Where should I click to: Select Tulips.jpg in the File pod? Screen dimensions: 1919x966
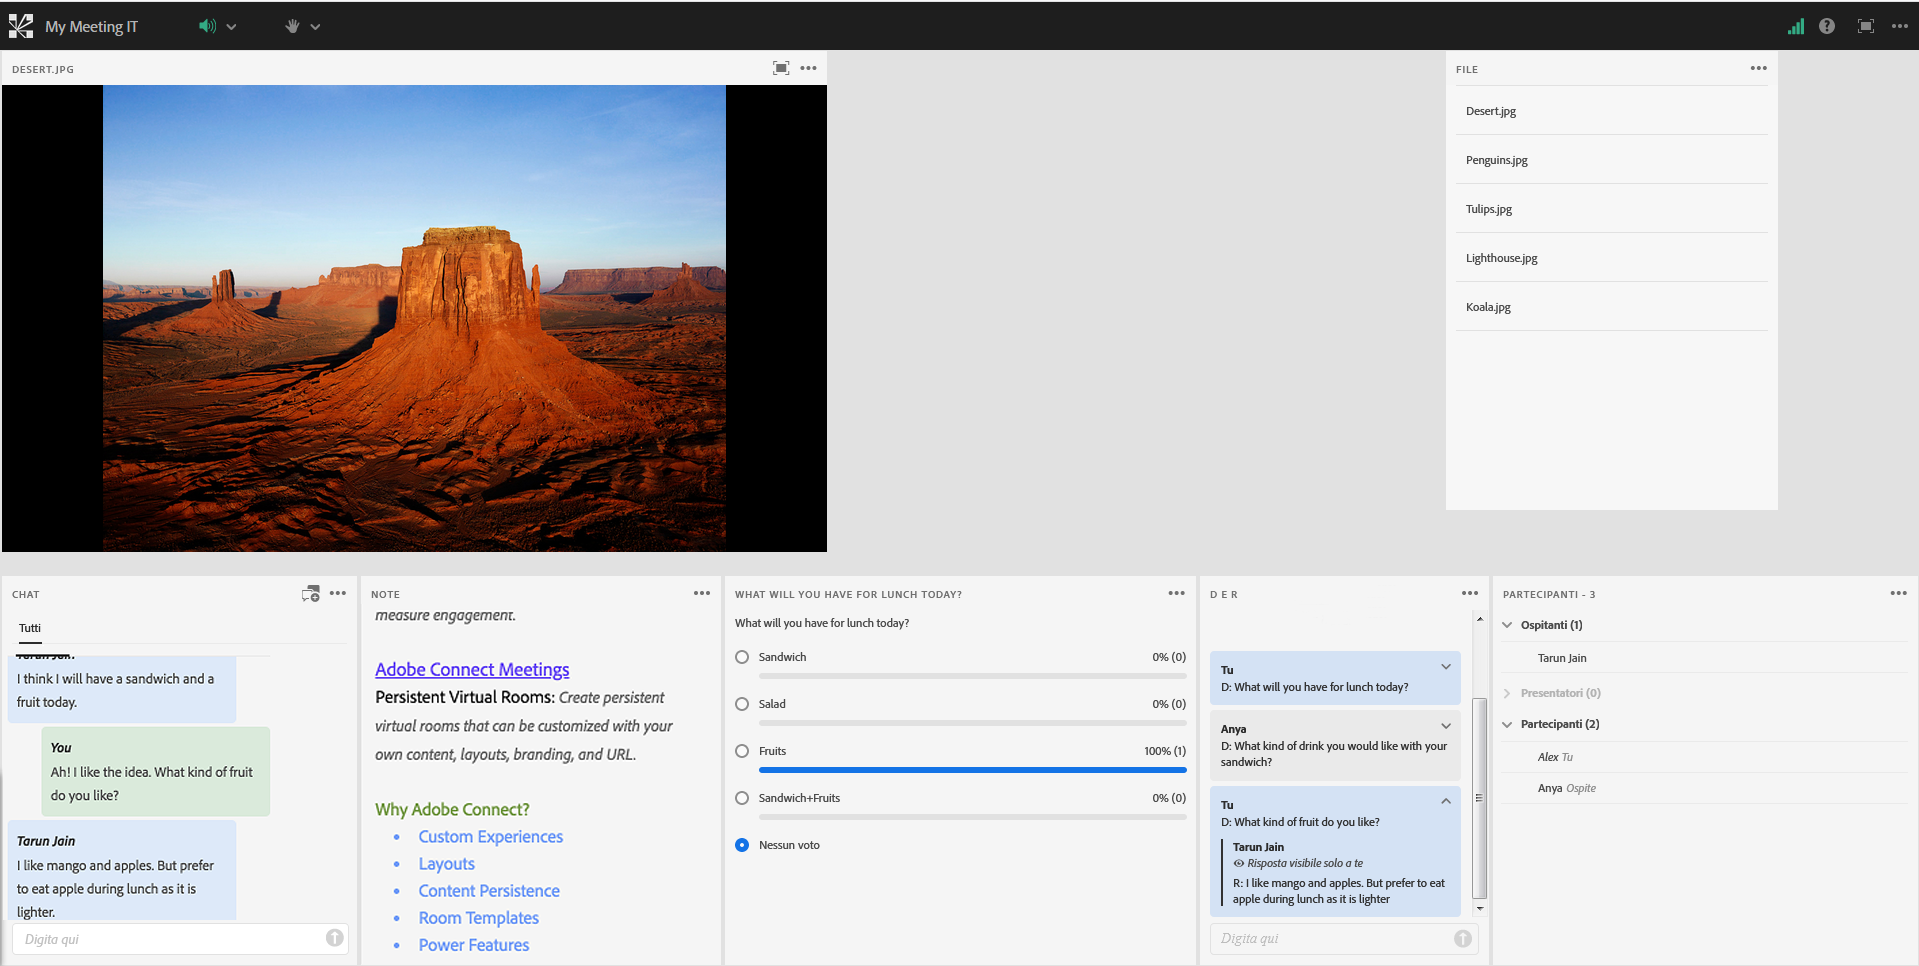tap(1611, 209)
